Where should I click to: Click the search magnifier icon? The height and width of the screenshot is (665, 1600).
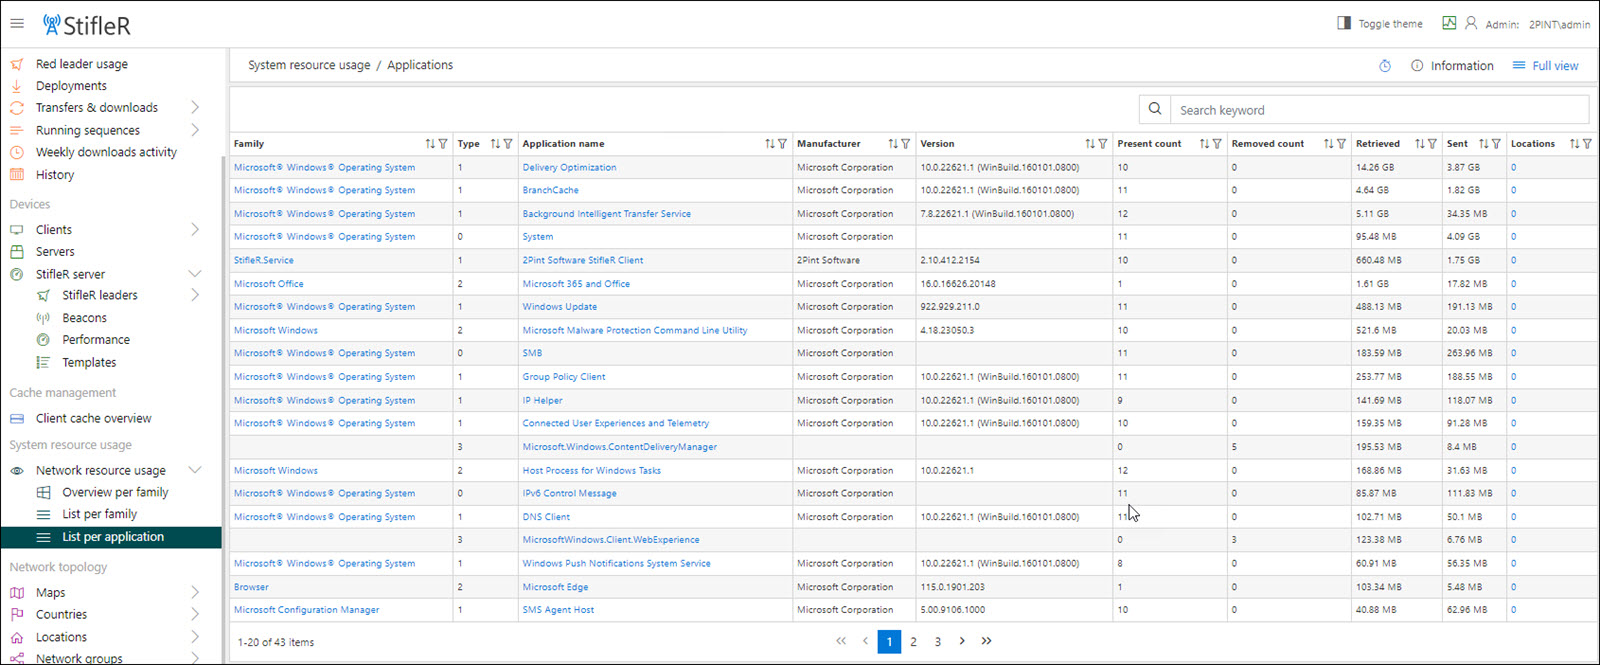(1155, 110)
